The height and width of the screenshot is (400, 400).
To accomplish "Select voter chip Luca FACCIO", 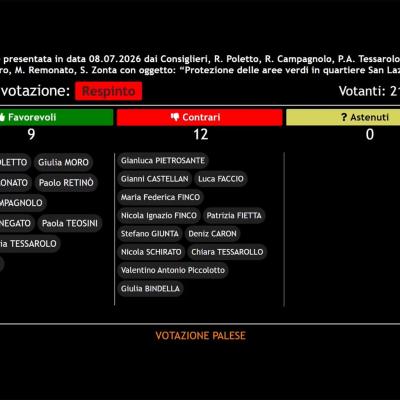I will [221, 179].
